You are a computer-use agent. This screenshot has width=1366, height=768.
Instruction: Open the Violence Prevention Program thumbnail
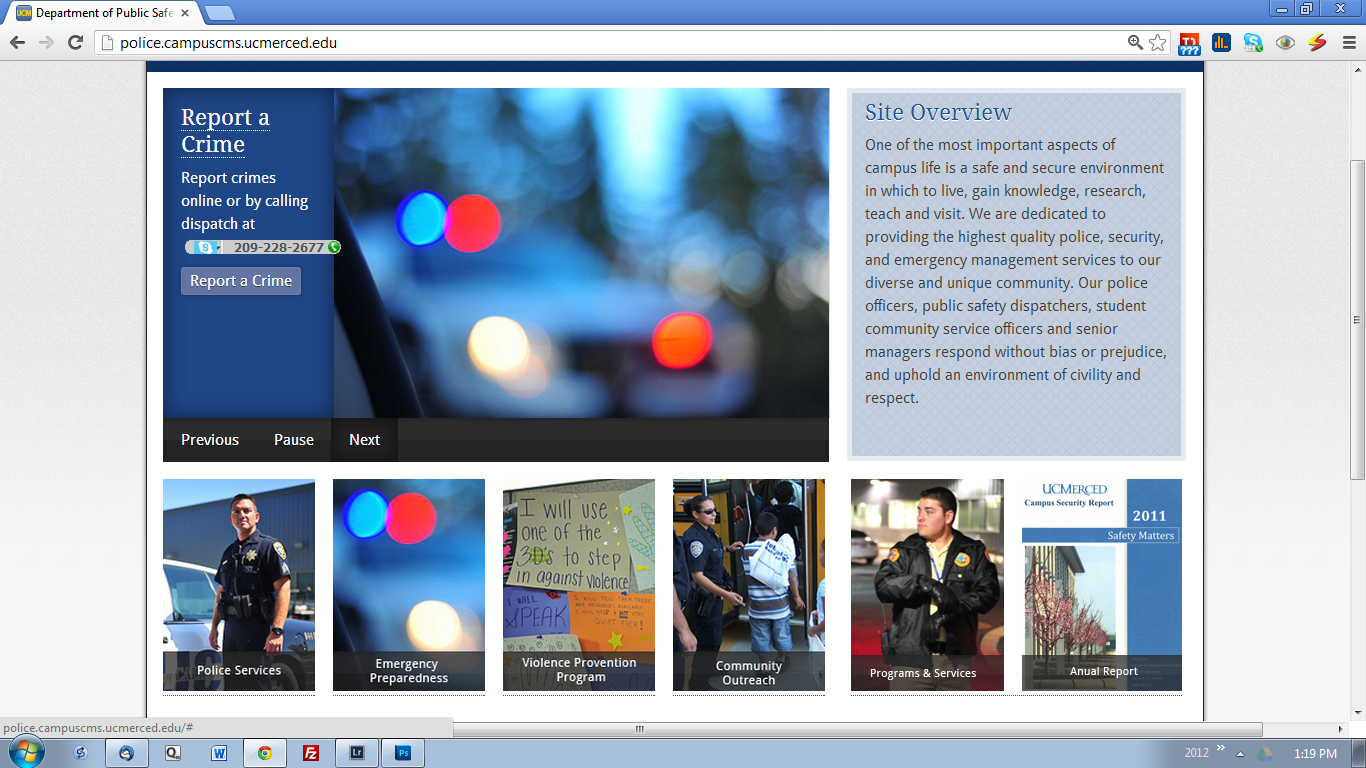click(x=579, y=585)
